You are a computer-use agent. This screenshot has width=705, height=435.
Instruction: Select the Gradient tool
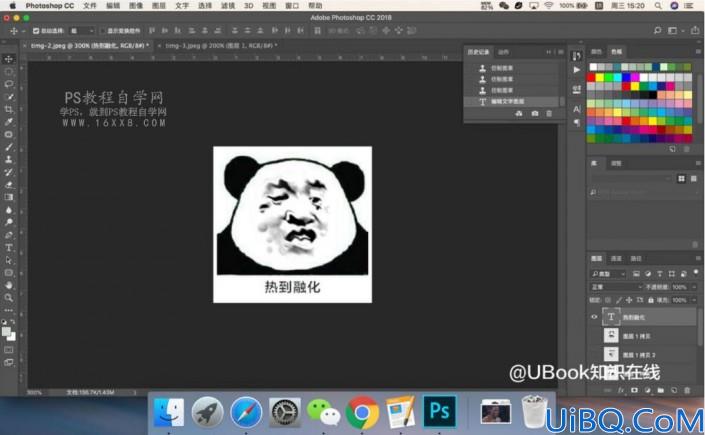point(9,197)
